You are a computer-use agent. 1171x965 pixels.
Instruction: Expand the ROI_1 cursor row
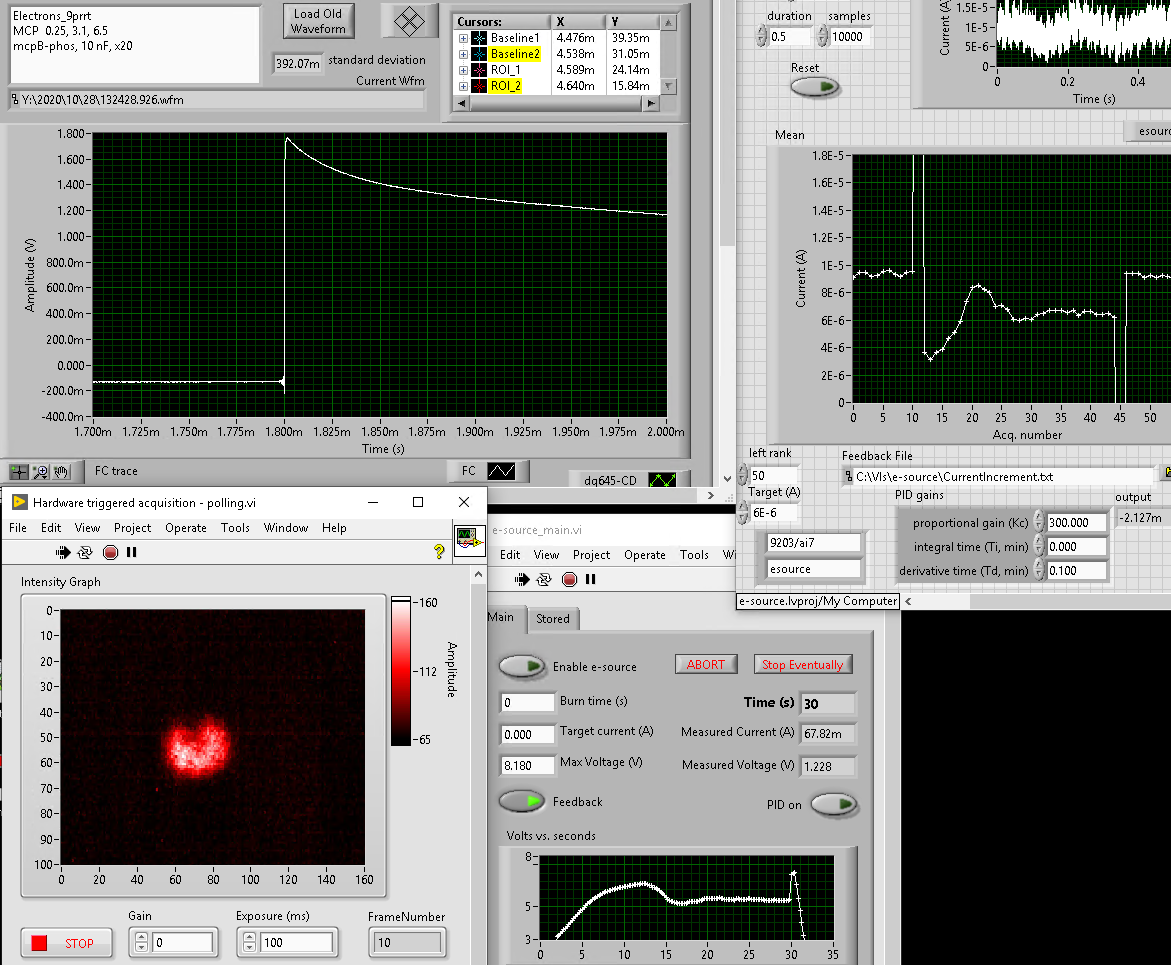click(x=463, y=70)
